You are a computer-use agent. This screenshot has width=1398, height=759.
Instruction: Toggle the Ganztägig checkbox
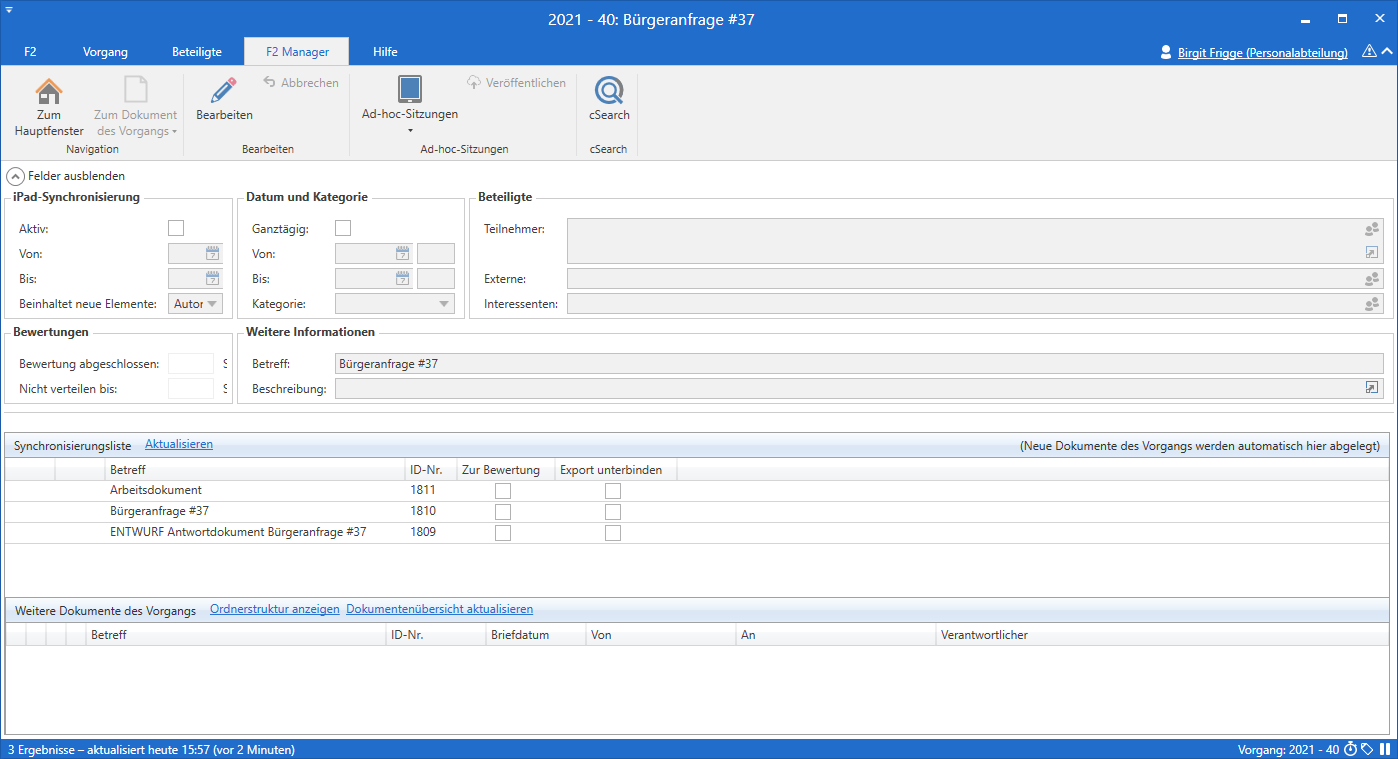343,229
